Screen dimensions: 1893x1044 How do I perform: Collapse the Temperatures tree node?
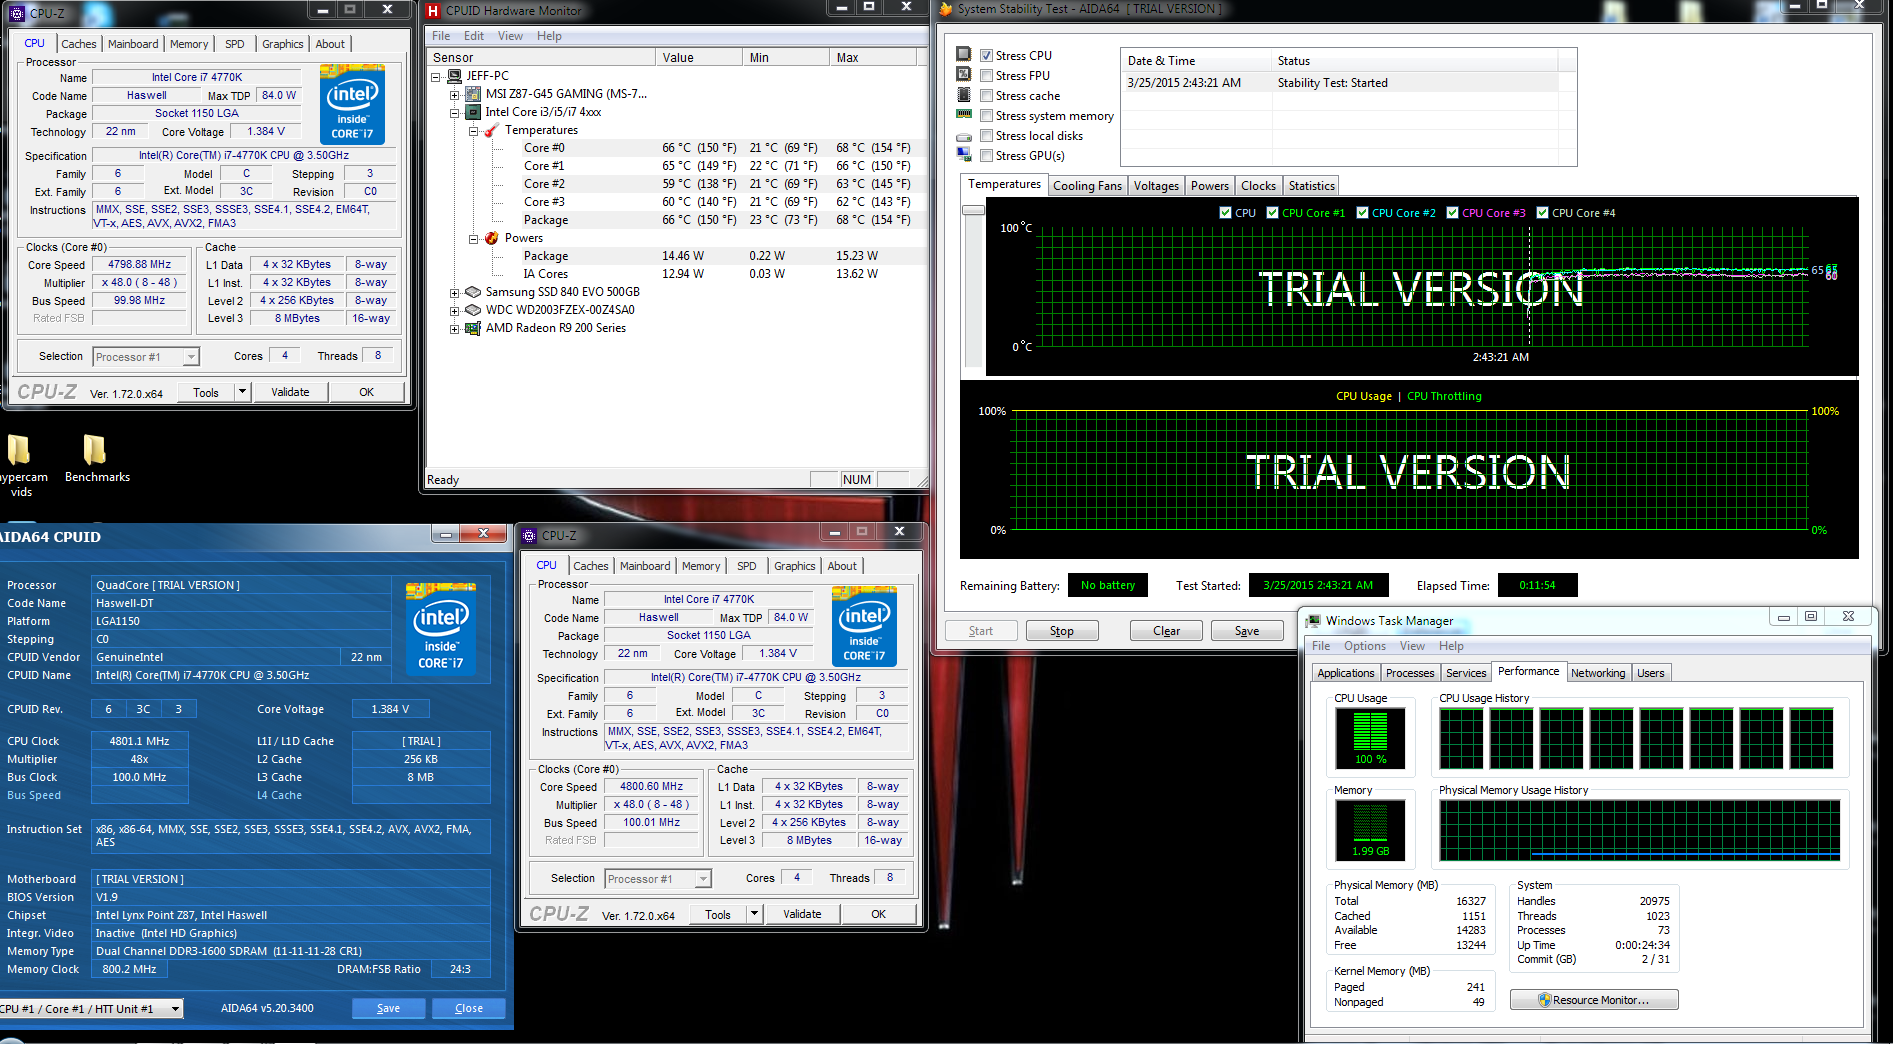tap(474, 131)
